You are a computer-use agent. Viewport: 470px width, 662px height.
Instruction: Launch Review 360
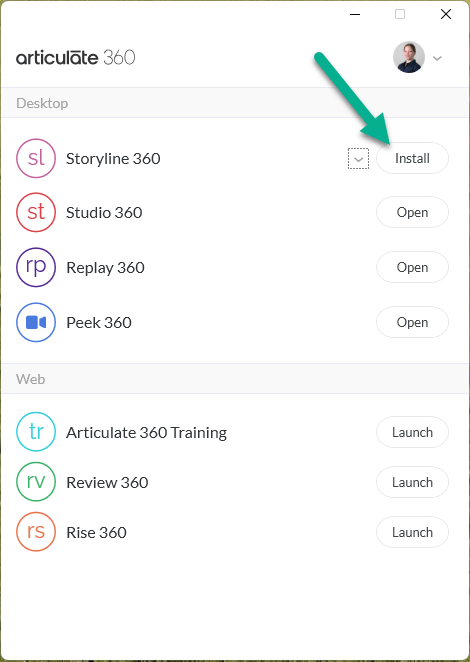[x=412, y=482]
